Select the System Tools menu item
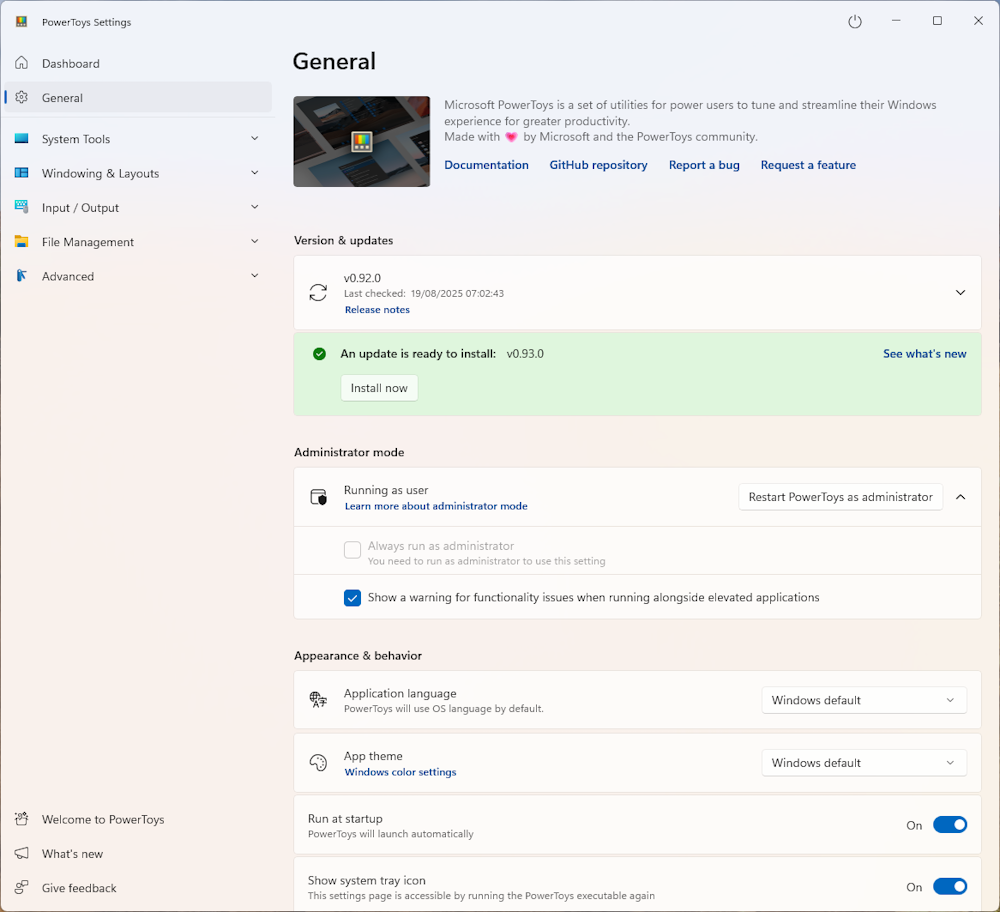Image resolution: width=1000 pixels, height=912 pixels. [138, 138]
